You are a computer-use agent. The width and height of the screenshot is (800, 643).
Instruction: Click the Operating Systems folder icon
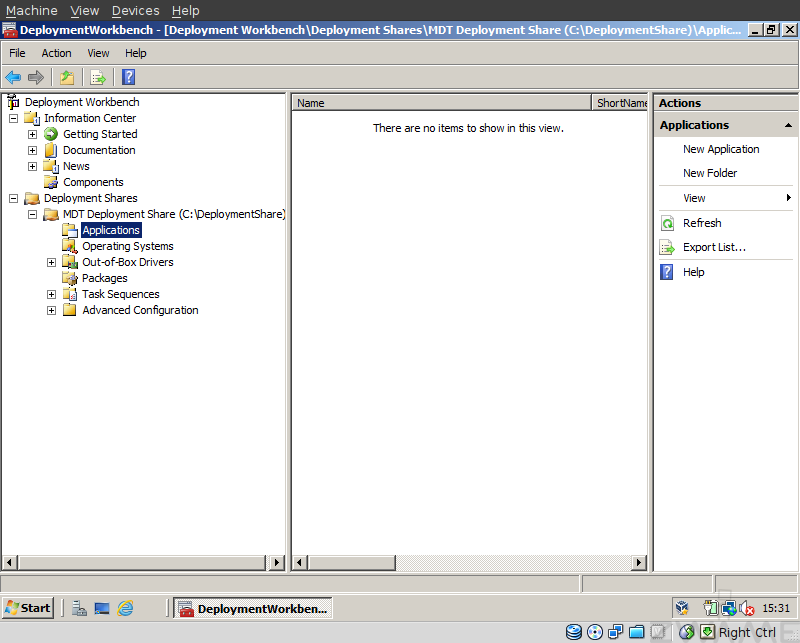click(70, 246)
